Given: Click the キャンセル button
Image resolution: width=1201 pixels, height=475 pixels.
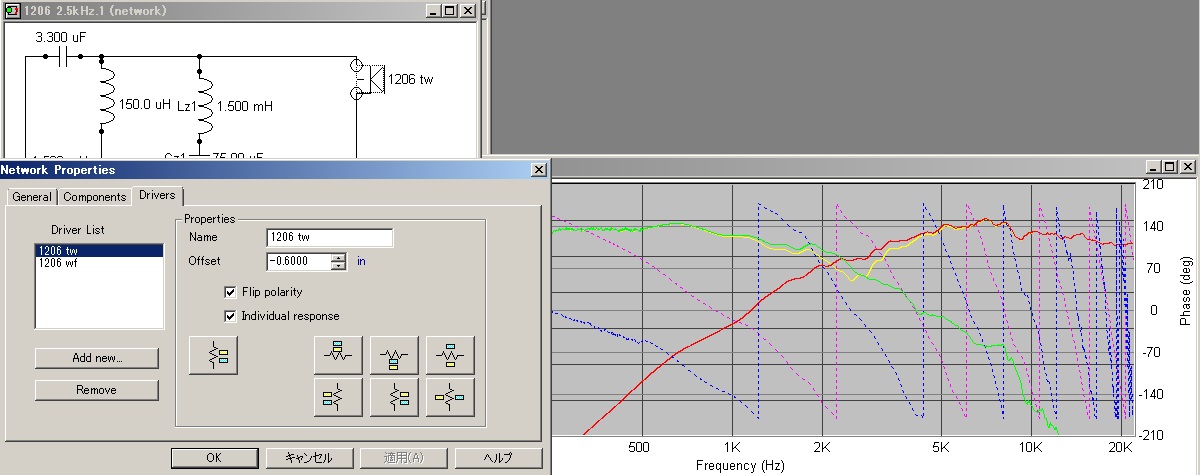Looking at the screenshot, I should pos(310,457).
